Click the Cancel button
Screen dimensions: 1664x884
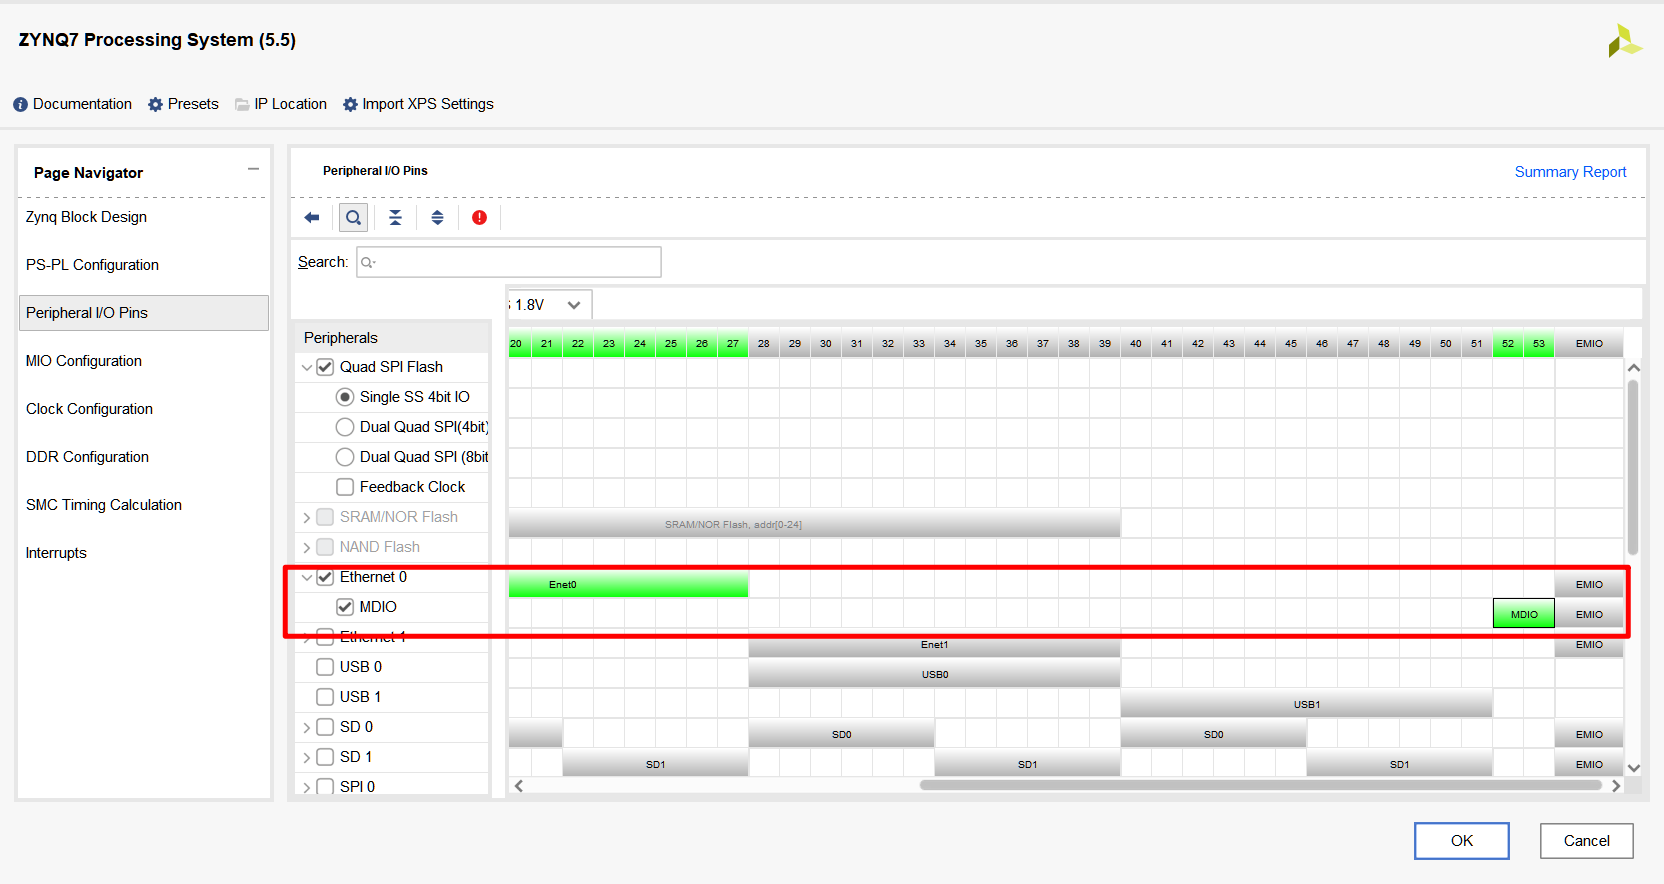tap(1586, 841)
